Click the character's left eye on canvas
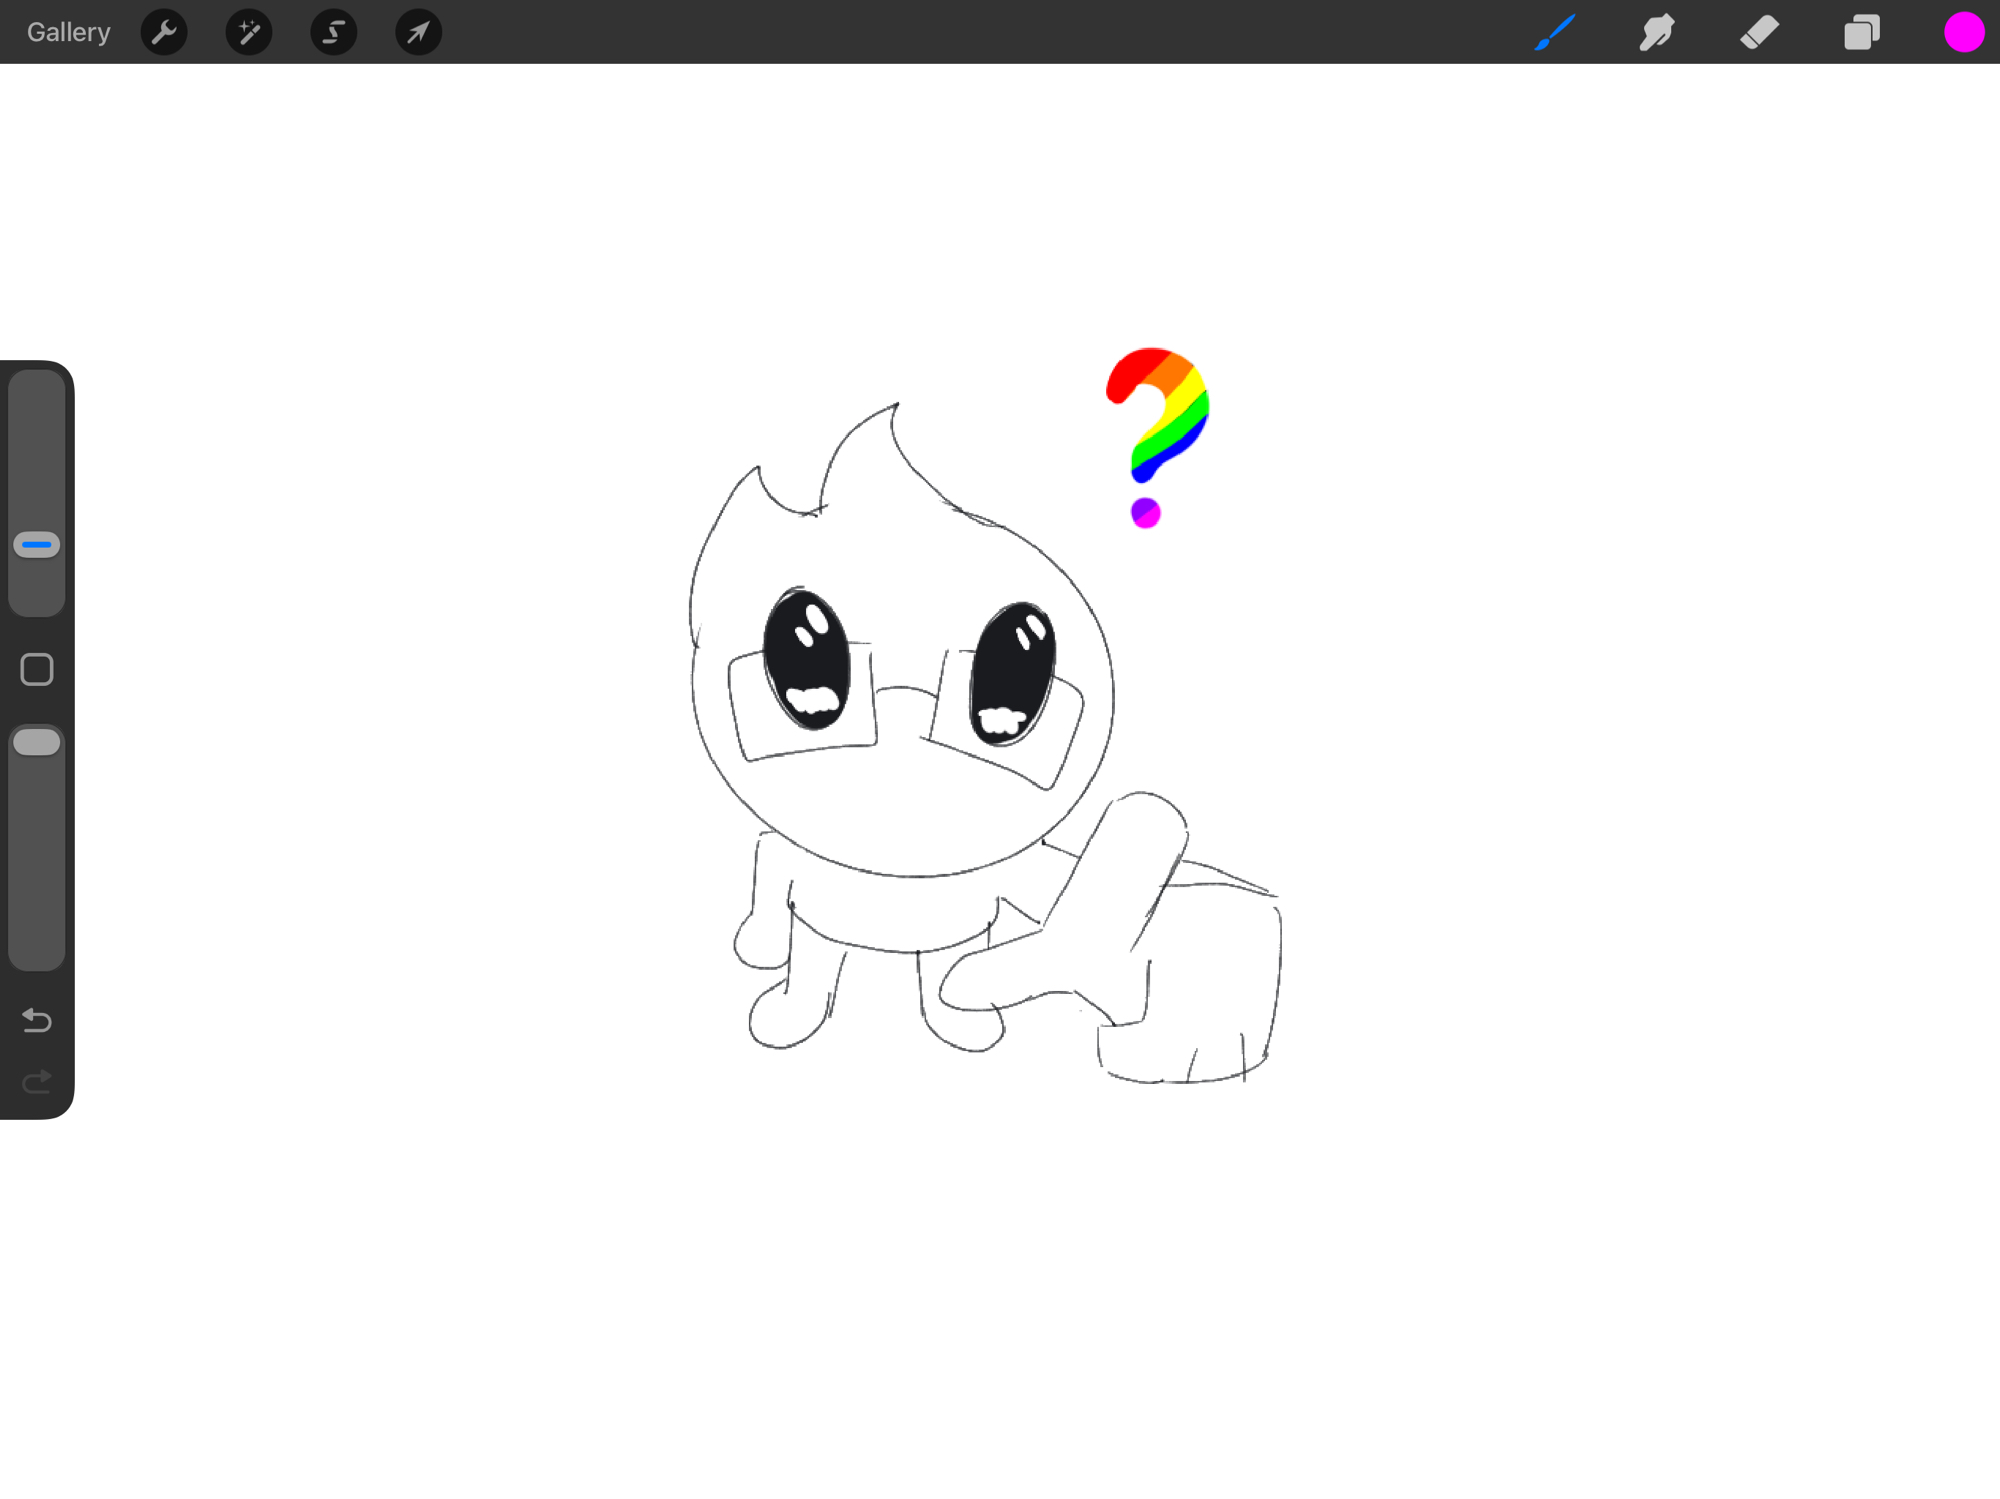This screenshot has height=1499, width=2000. coord(806,660)
